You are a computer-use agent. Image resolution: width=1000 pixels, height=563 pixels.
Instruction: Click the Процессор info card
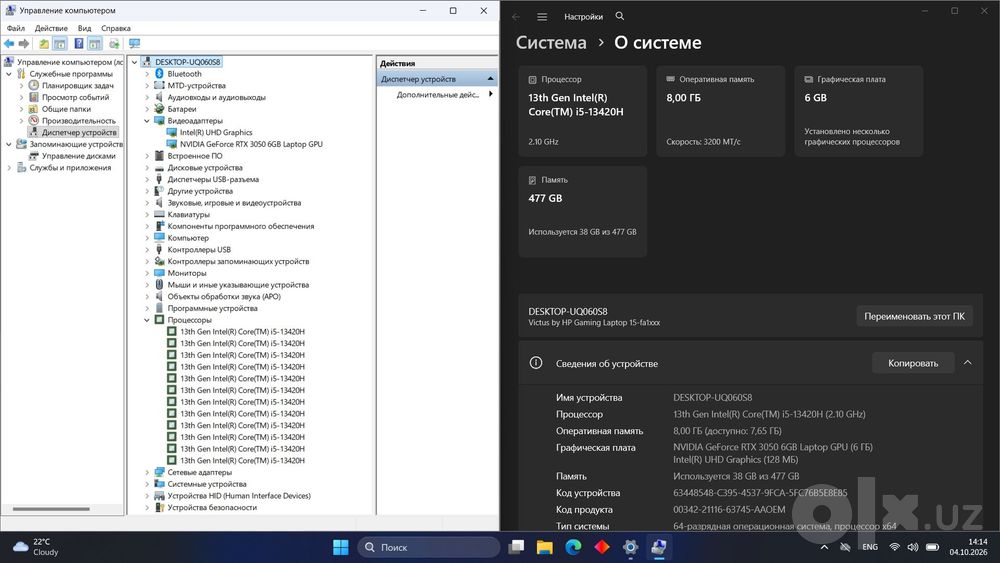582,111
